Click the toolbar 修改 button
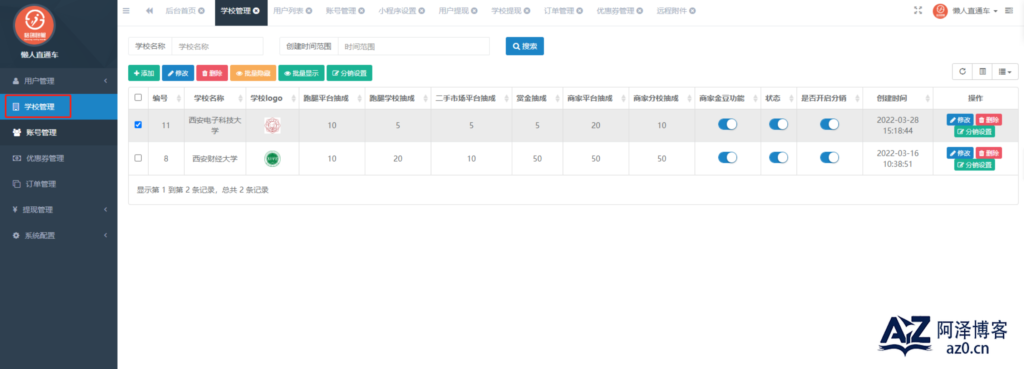1024x369 pixels. (178, 73)
